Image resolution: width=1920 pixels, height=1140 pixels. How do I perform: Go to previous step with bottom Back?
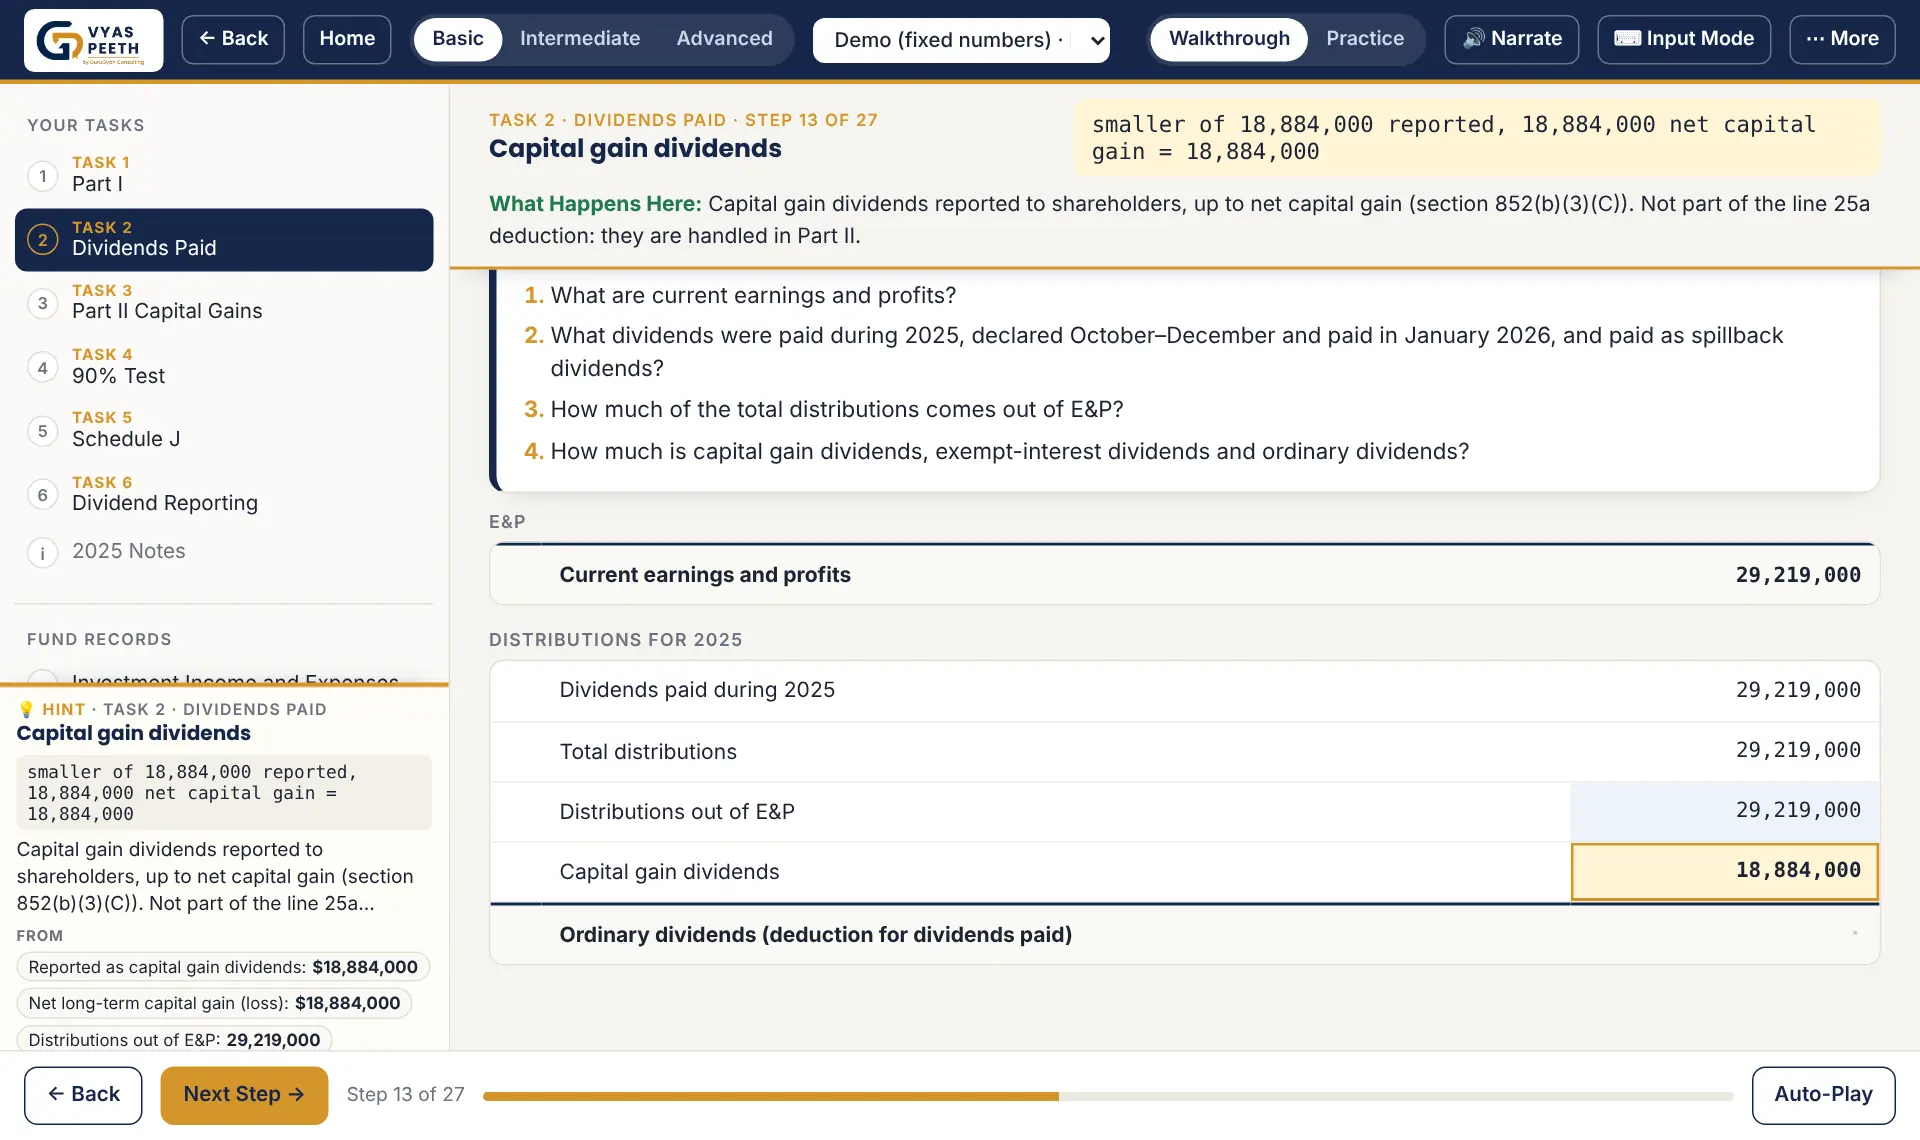[83, 1095]
